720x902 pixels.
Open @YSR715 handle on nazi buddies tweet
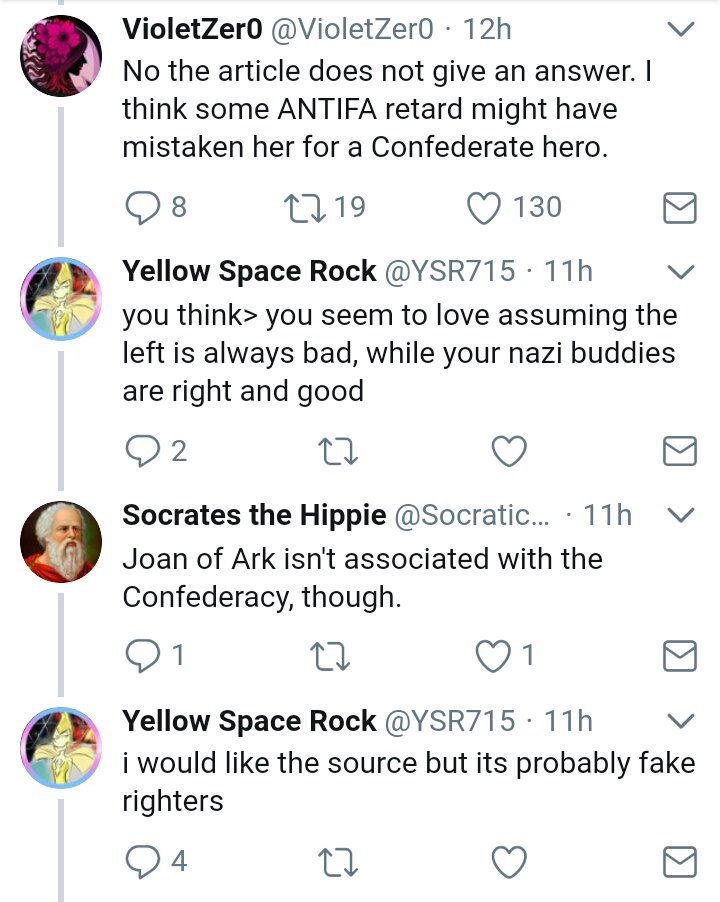450,271
